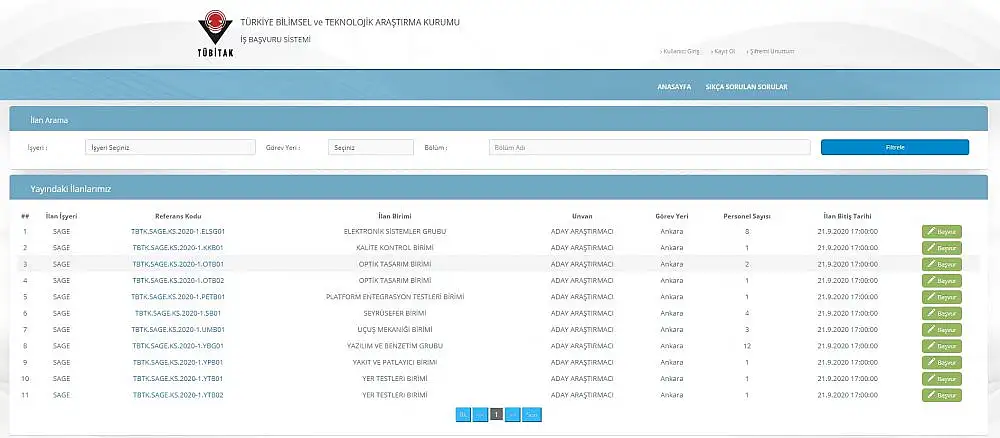Viewport: 1000px width, 438px height.
Task: Click the Referans Kodu column header
Action: click(178, 216)
